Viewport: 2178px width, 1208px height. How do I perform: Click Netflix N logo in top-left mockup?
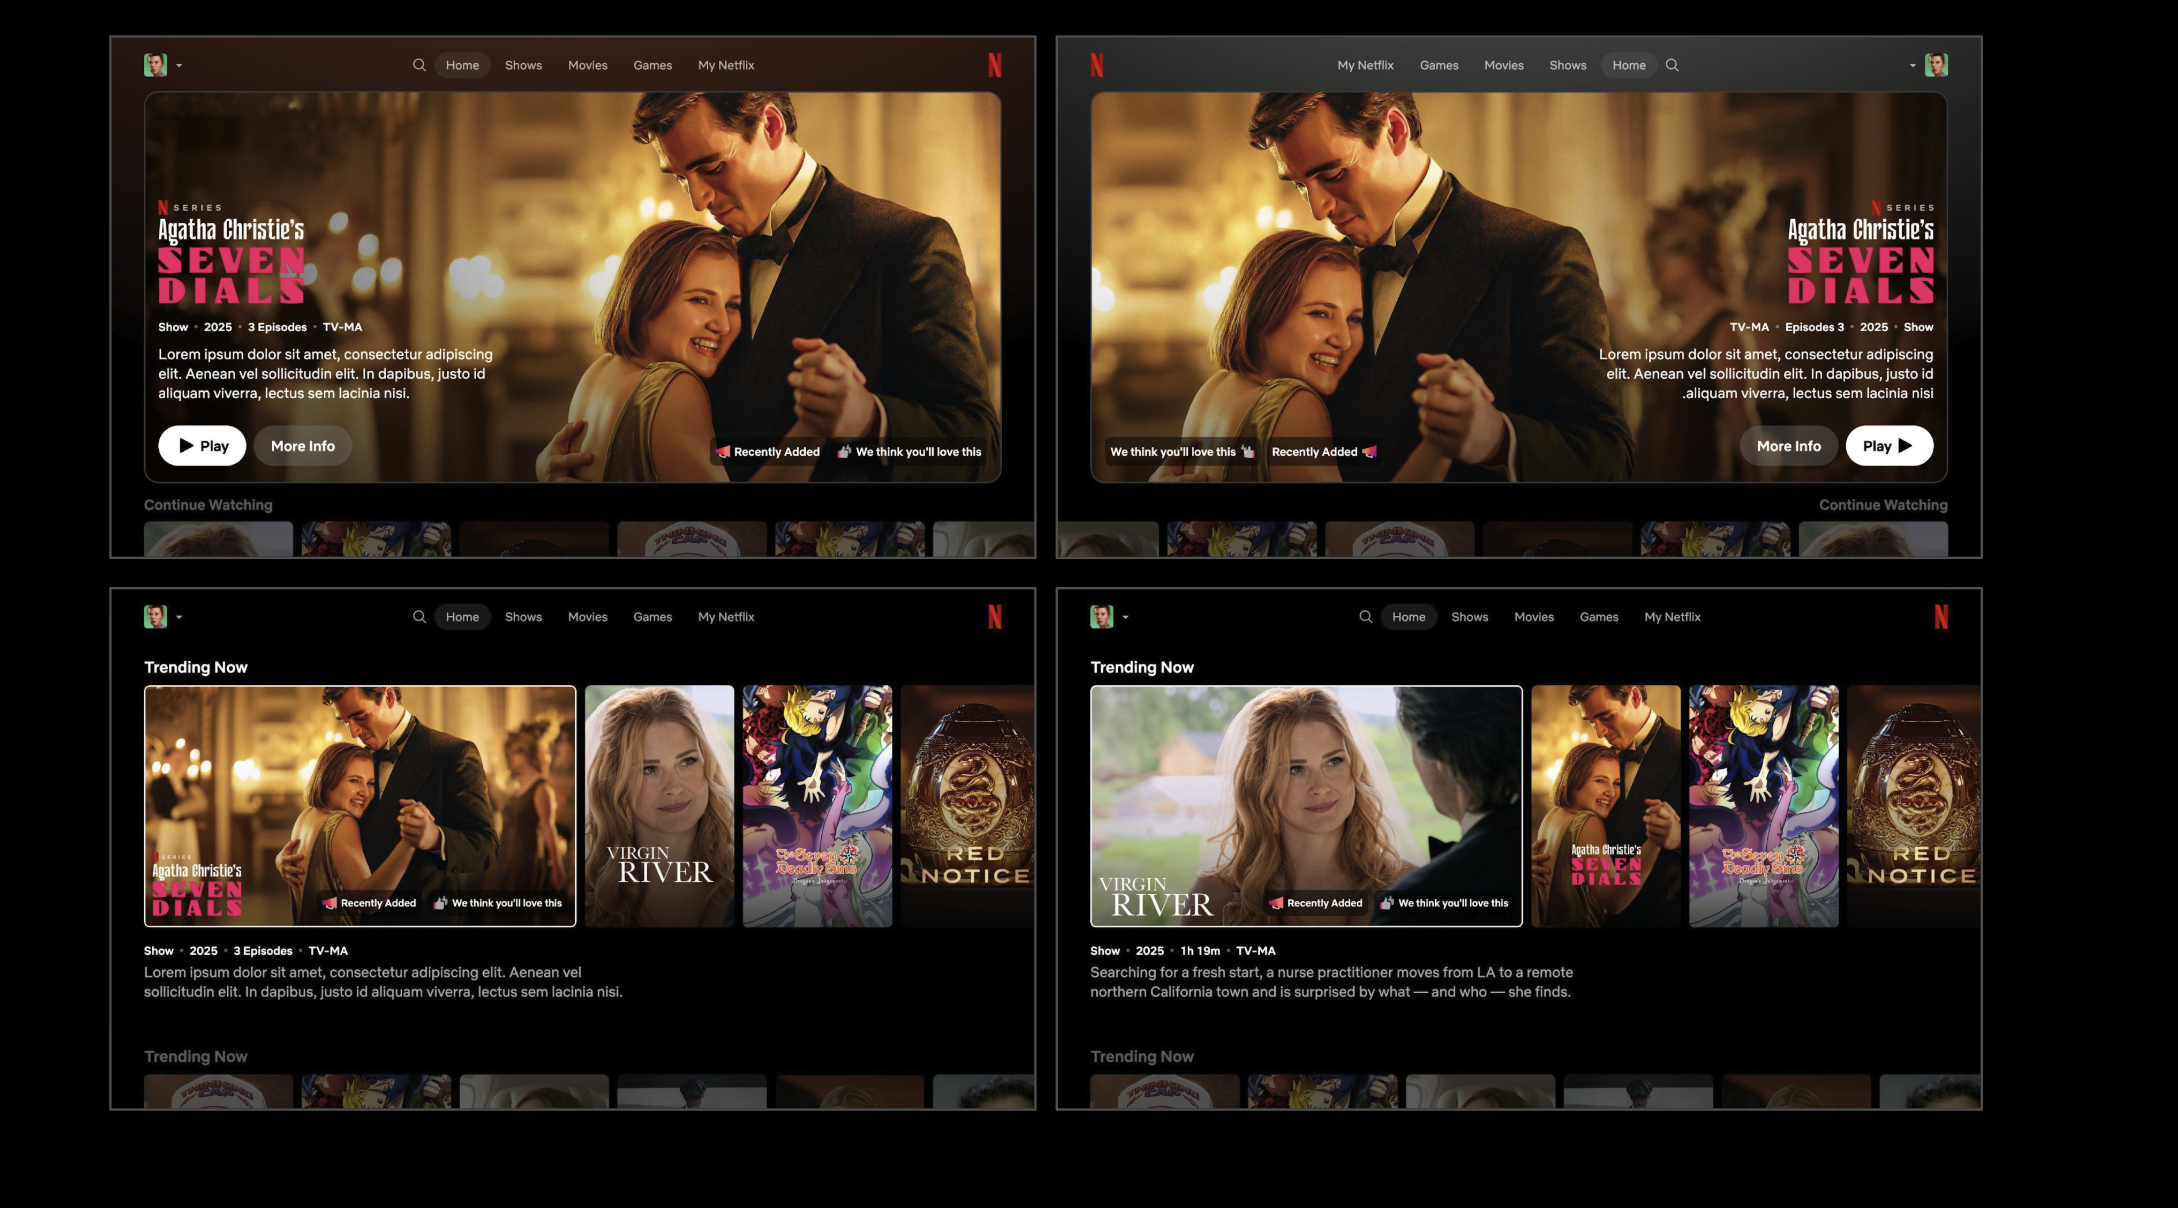[994, 65]
